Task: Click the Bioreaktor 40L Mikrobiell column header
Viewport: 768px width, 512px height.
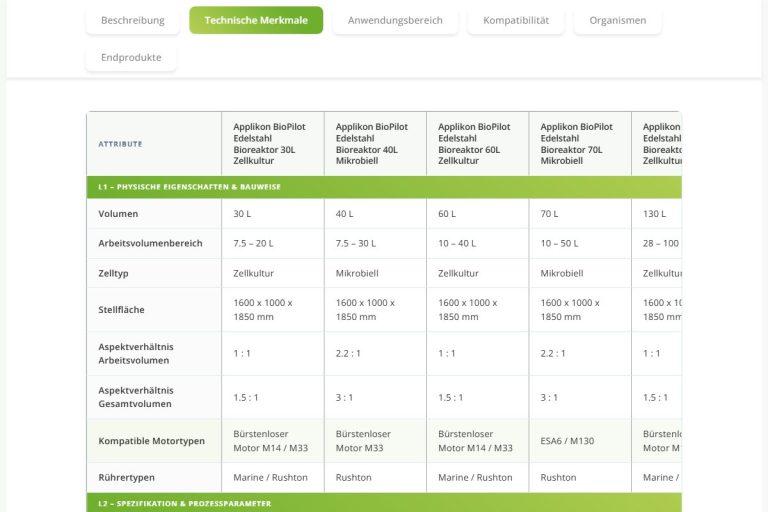Action: (x=375, y=144)
